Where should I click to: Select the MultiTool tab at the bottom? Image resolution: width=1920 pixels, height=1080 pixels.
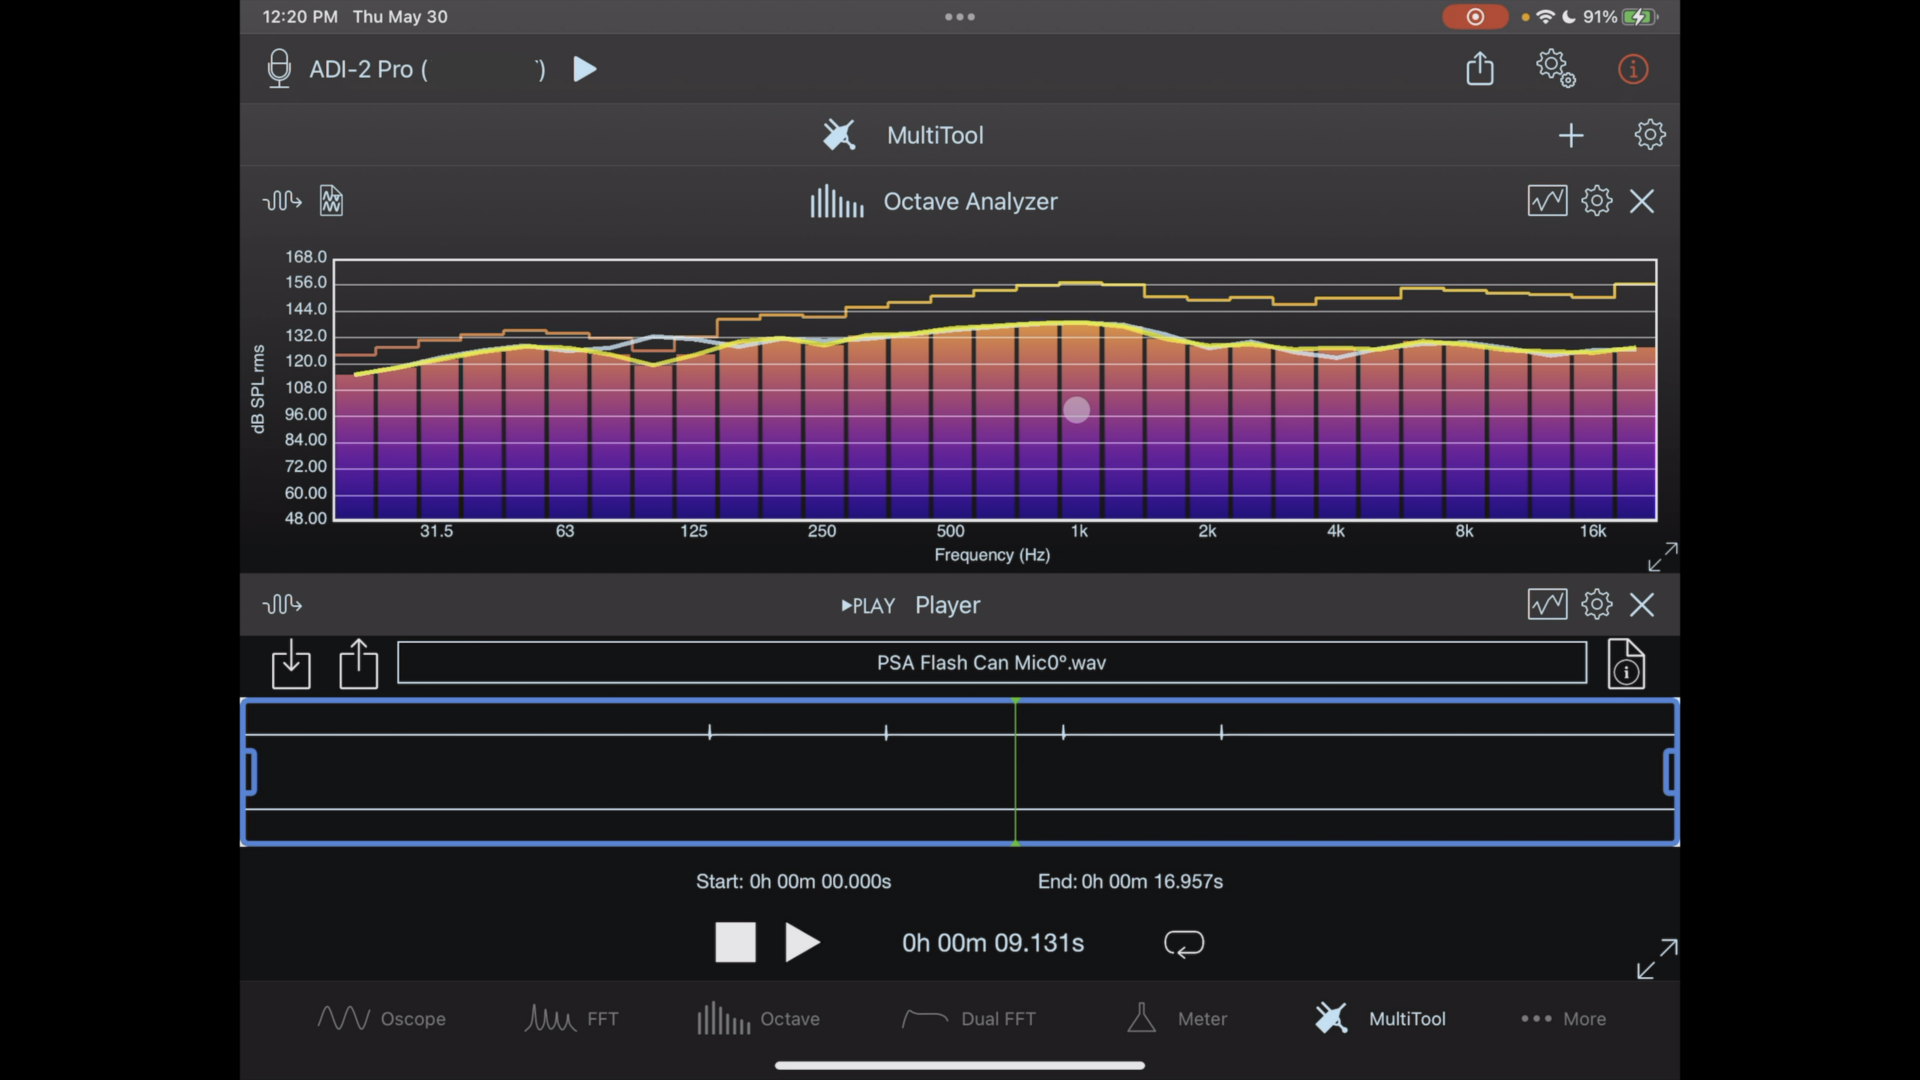(x=1380, y=1018)
